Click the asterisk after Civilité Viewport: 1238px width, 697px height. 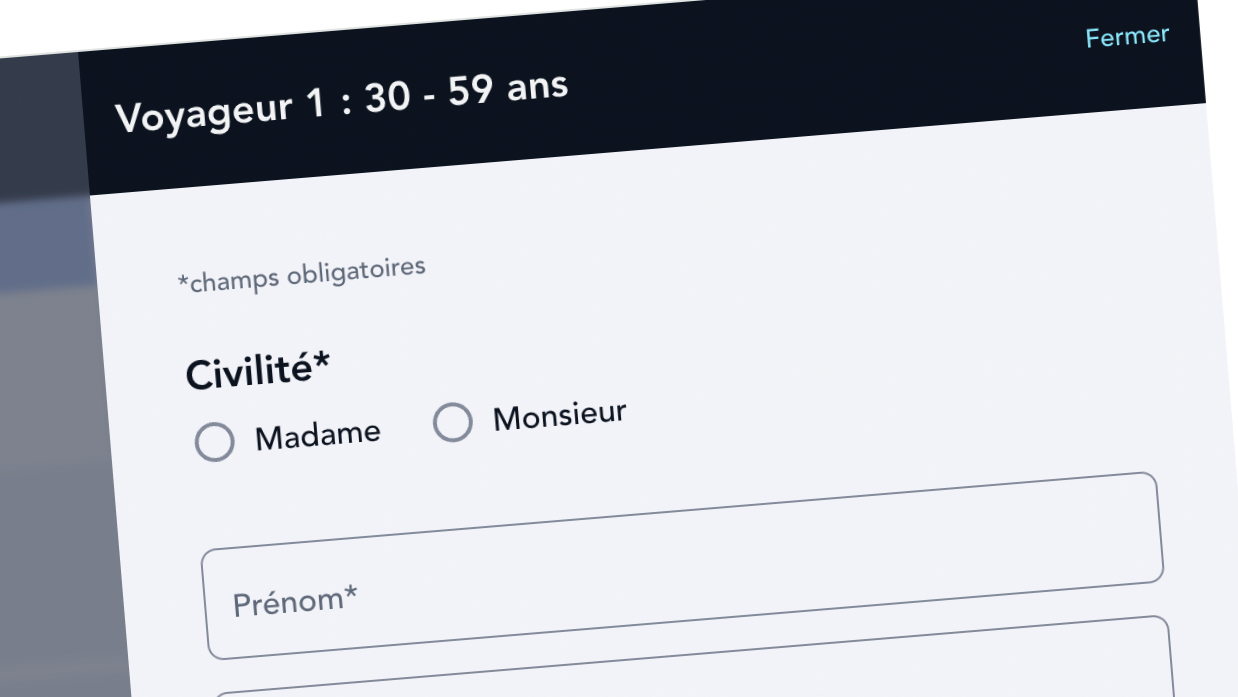coord(322,363)
